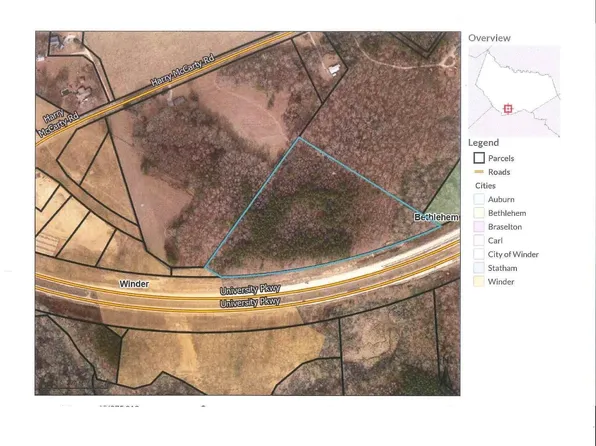Viewport: 596px width, 446px height.
Task: Click the Braselton city color swatch
Action: [479, 227]
